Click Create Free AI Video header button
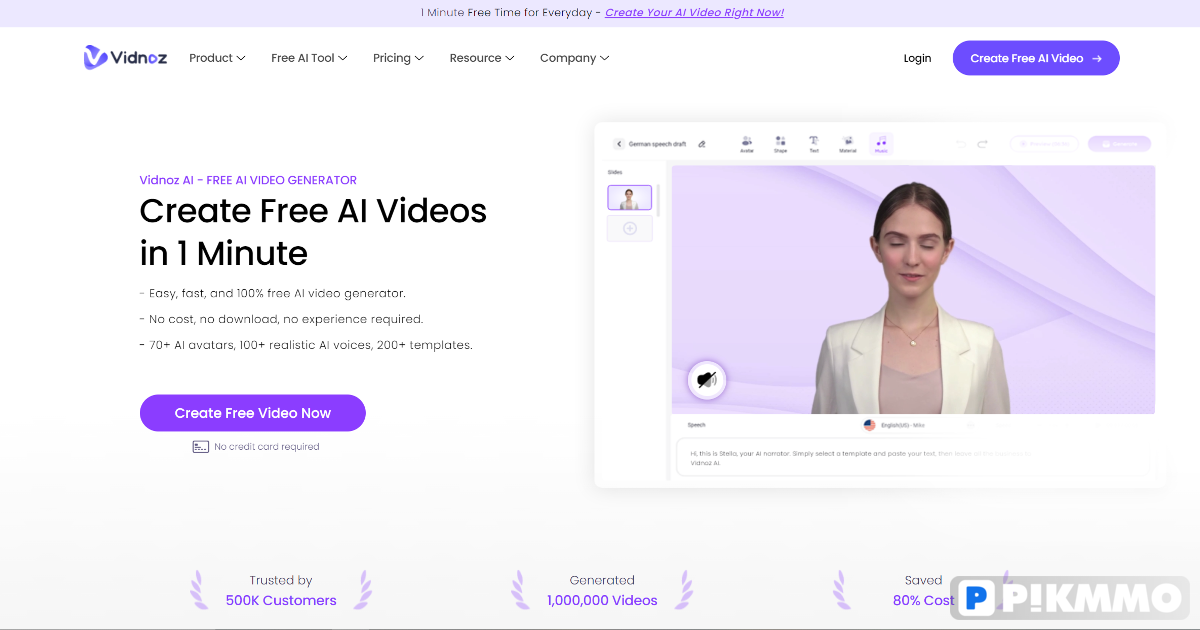 pos(1036,58)
